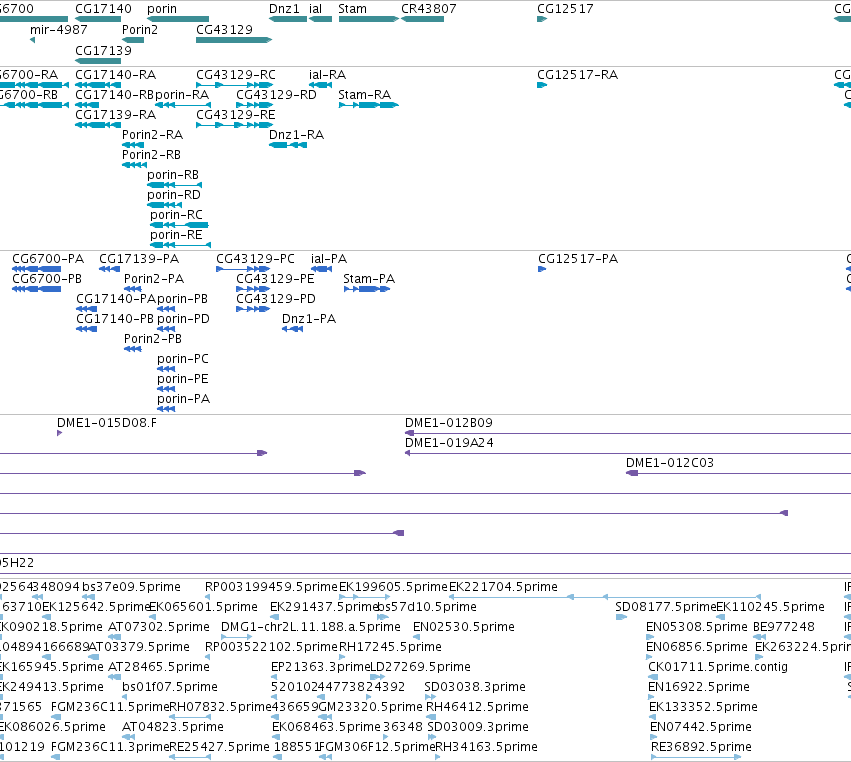Click protein label CG17140-PA
The image size is (851, 762).
pyautogui.click(x=116, y=299)
